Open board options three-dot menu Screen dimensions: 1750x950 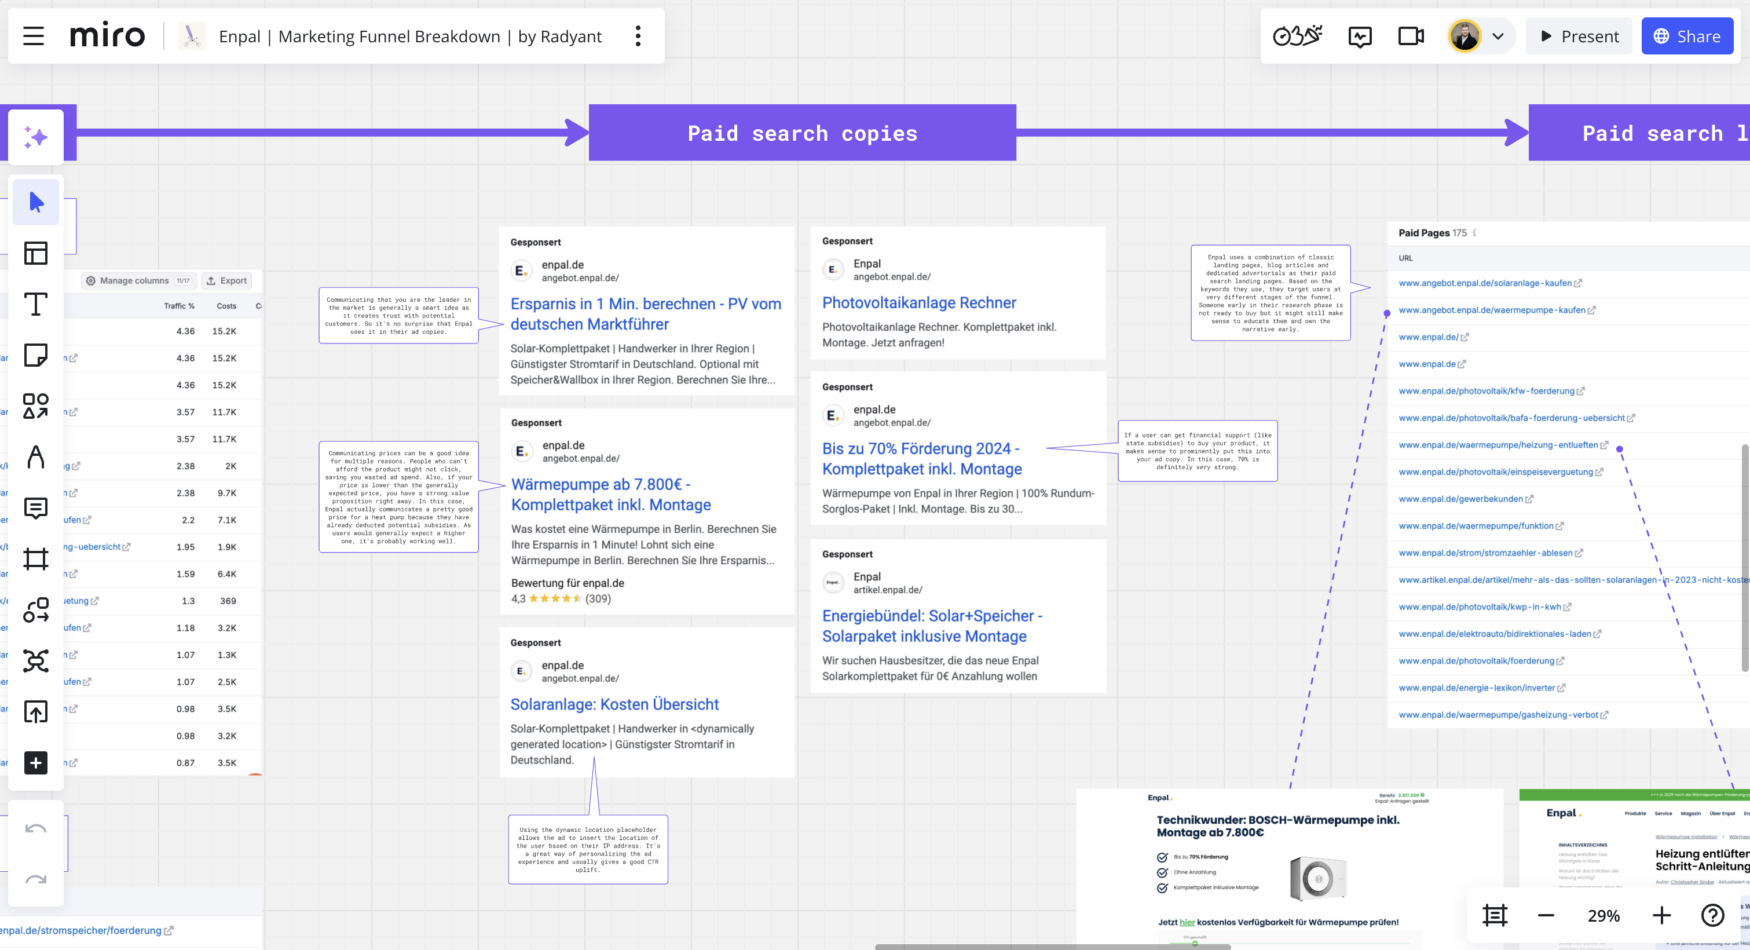pyautogui.click(x=638, y=36)
